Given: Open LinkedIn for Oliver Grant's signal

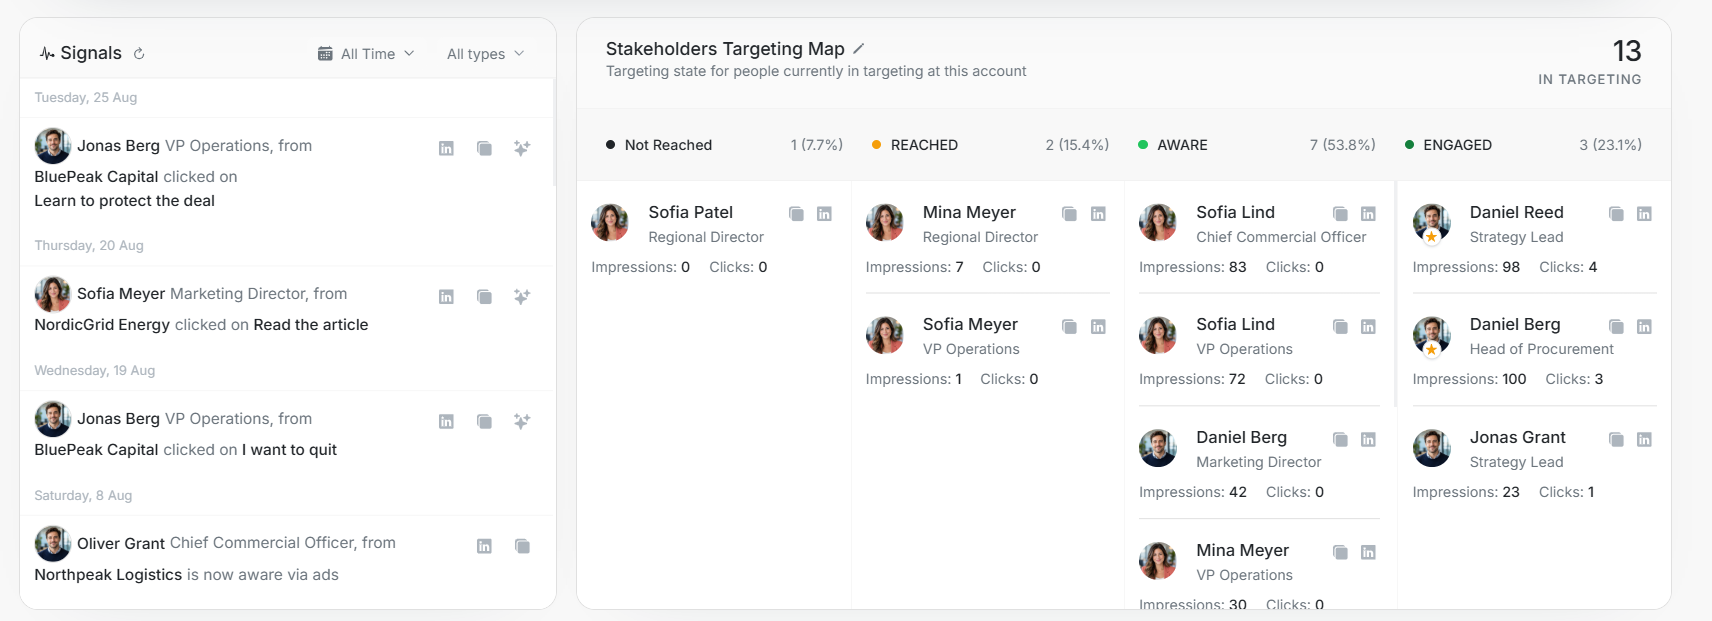Looking at the screenshot, I should pos(484,546).
